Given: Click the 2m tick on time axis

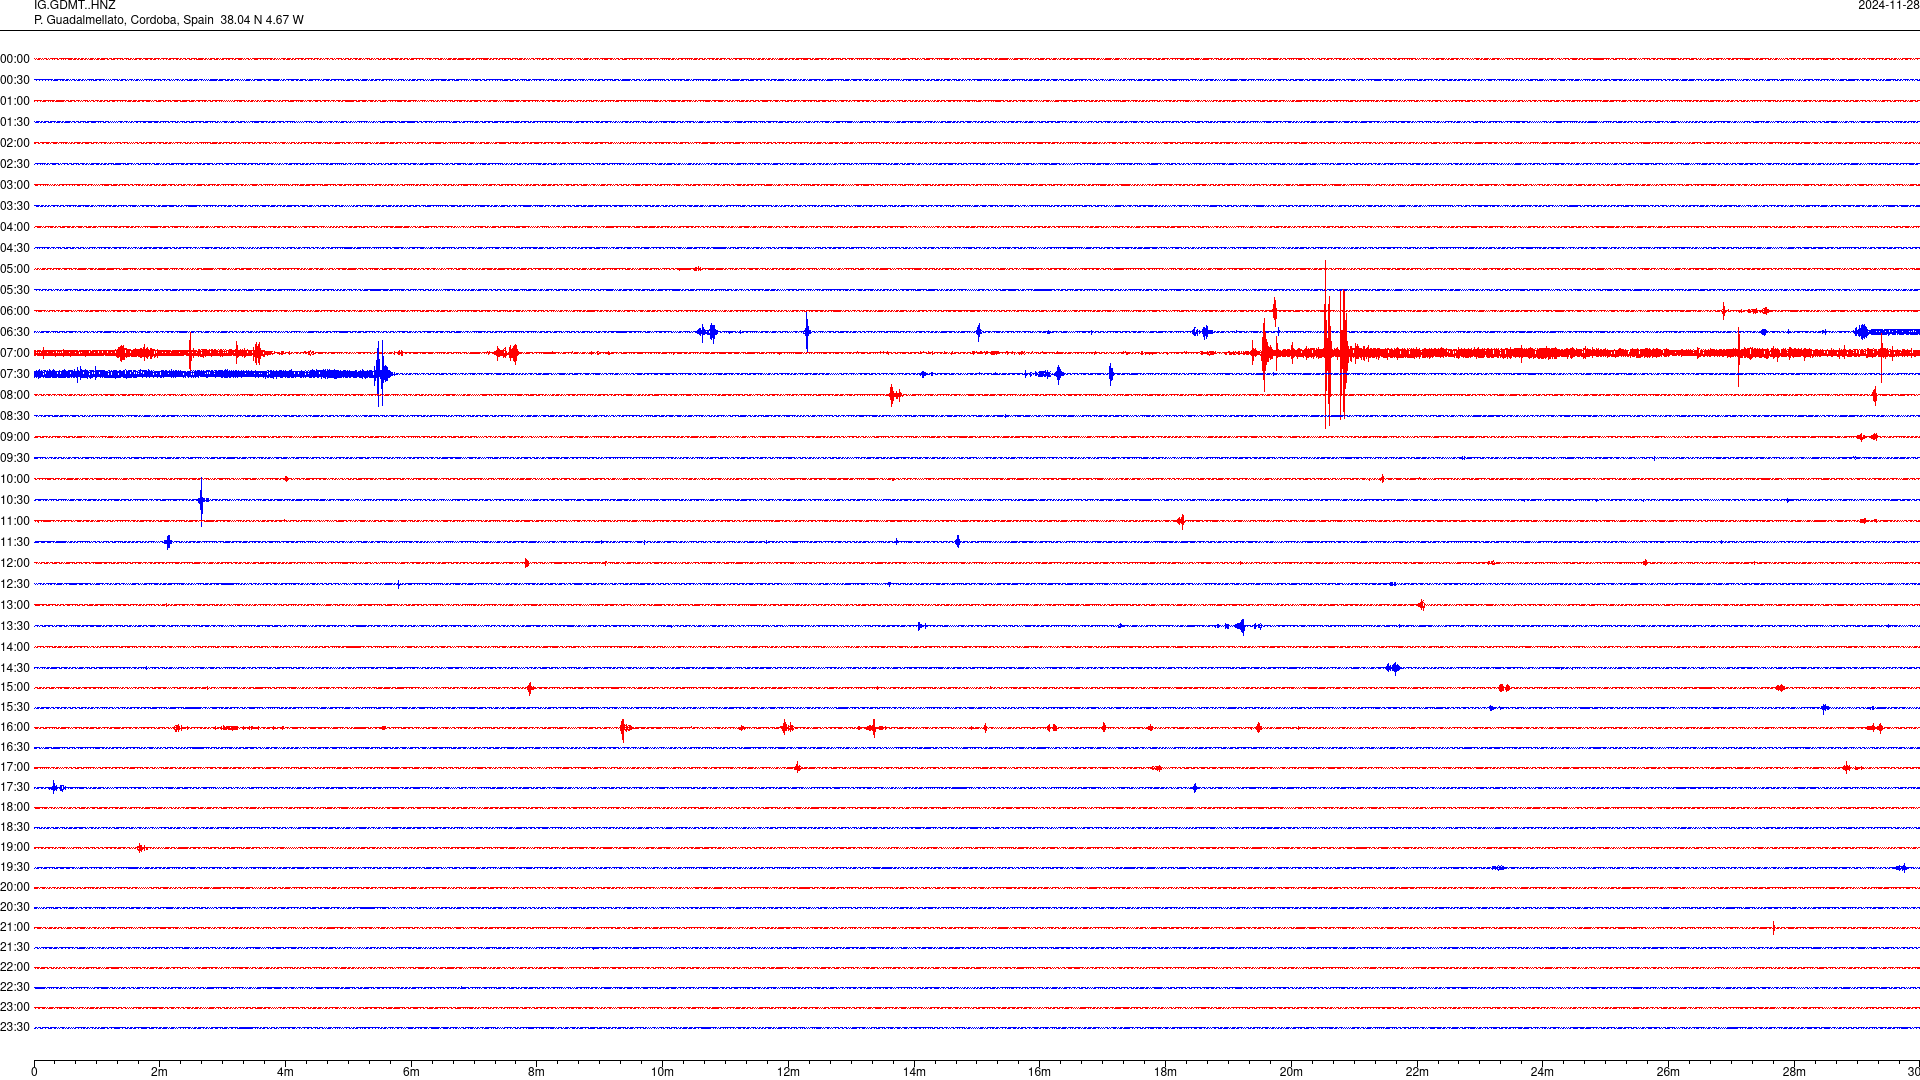Looking at the screenshot, I should coord(160,1072).
